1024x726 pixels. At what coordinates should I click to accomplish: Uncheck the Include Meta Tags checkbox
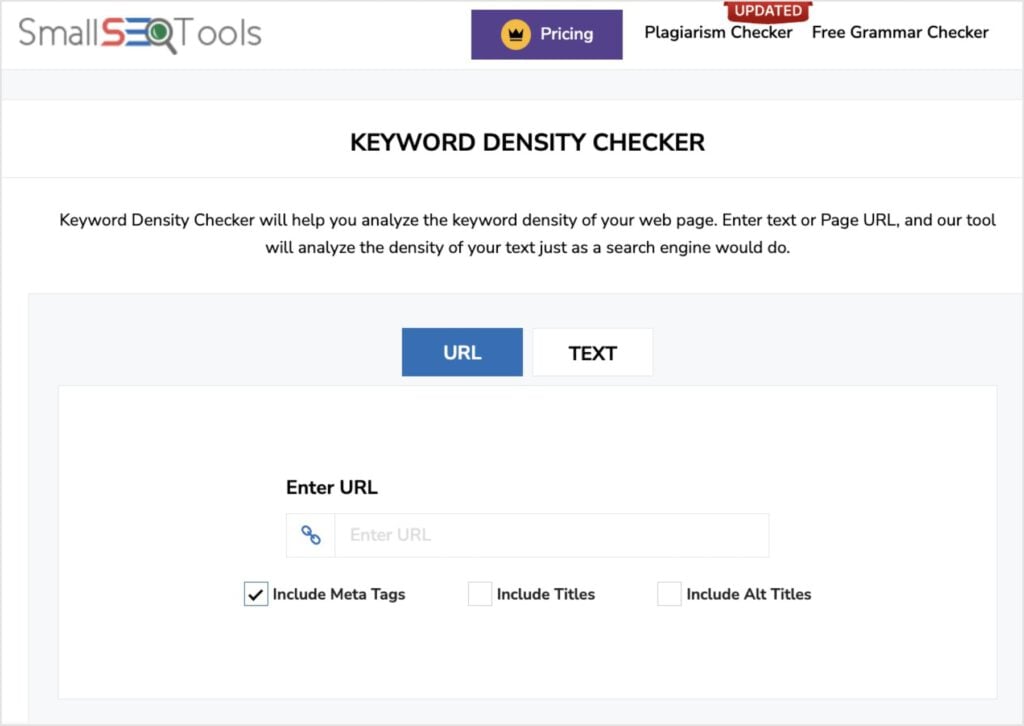tap(255, 594)
